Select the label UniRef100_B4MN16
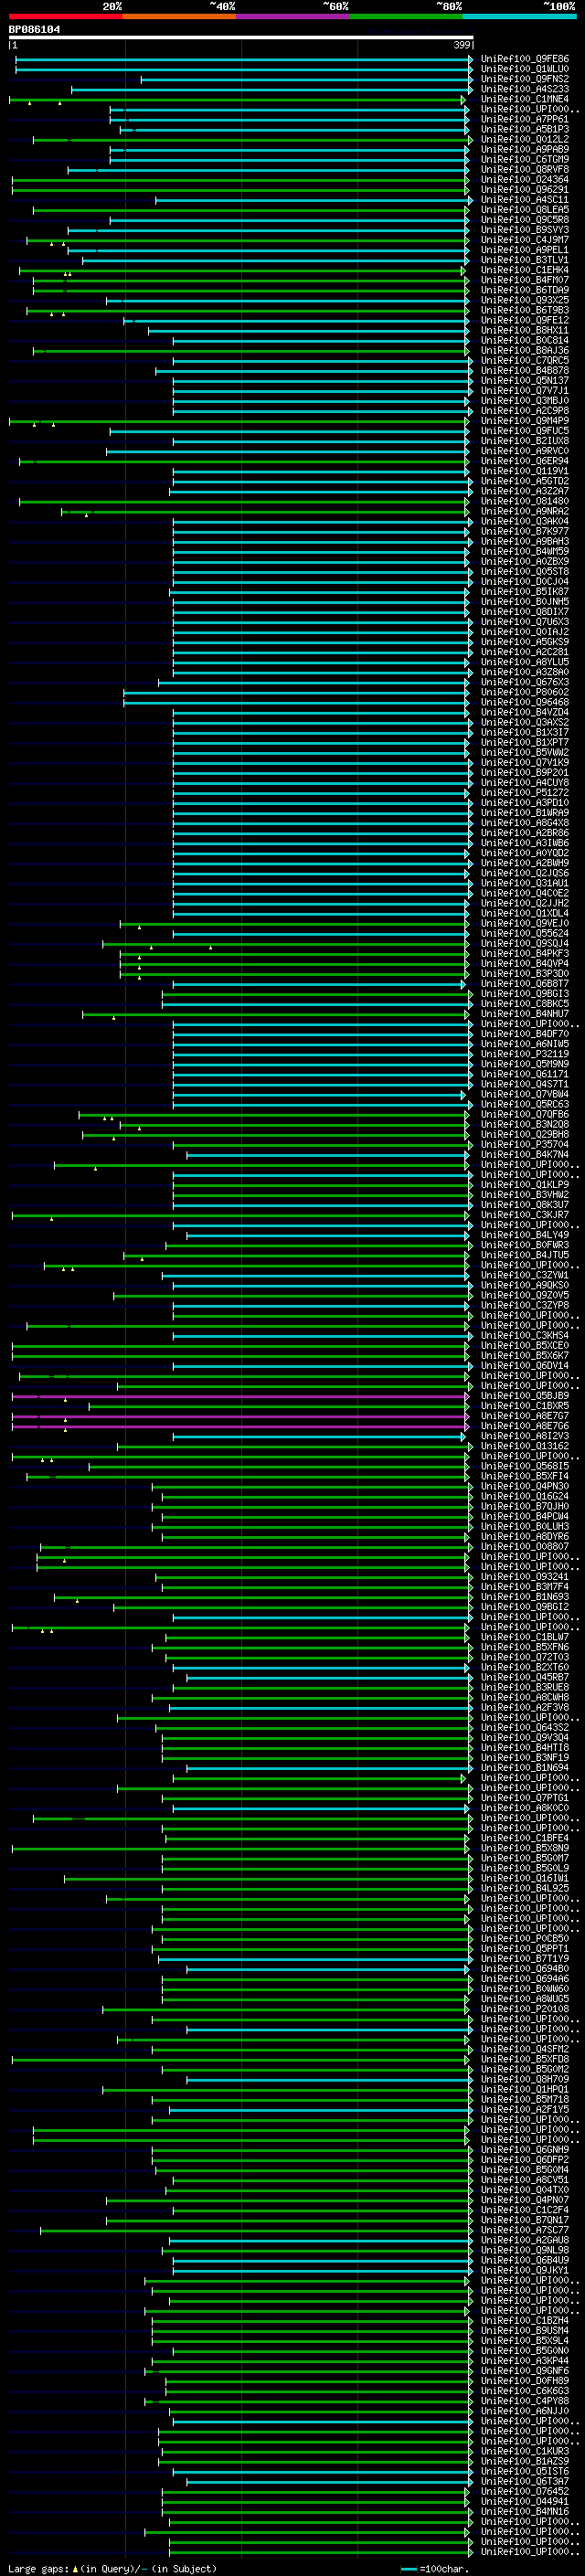Screen dimensions: 585x2576 point(525,2511)
